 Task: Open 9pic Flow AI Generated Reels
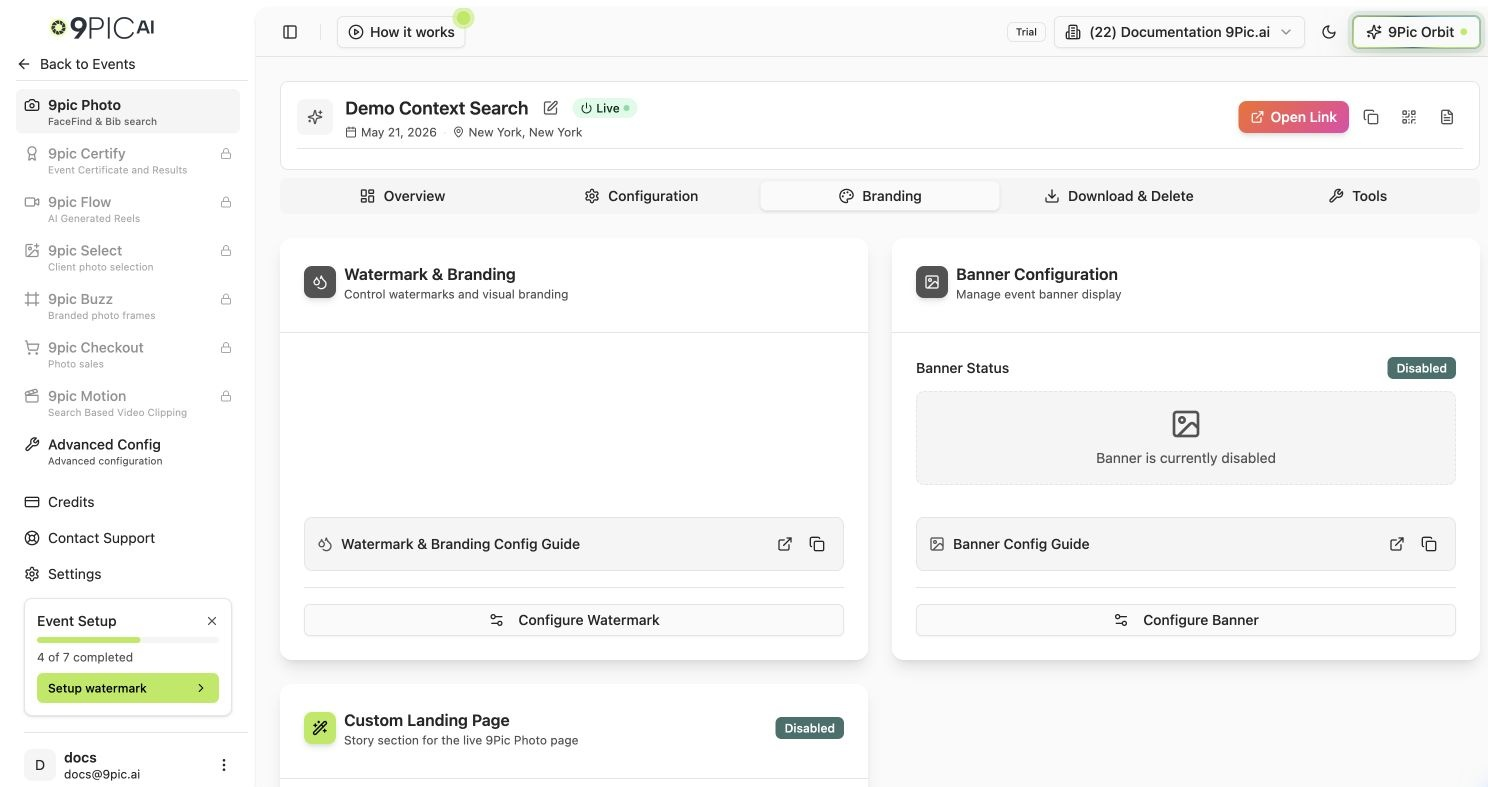point(128,208)
